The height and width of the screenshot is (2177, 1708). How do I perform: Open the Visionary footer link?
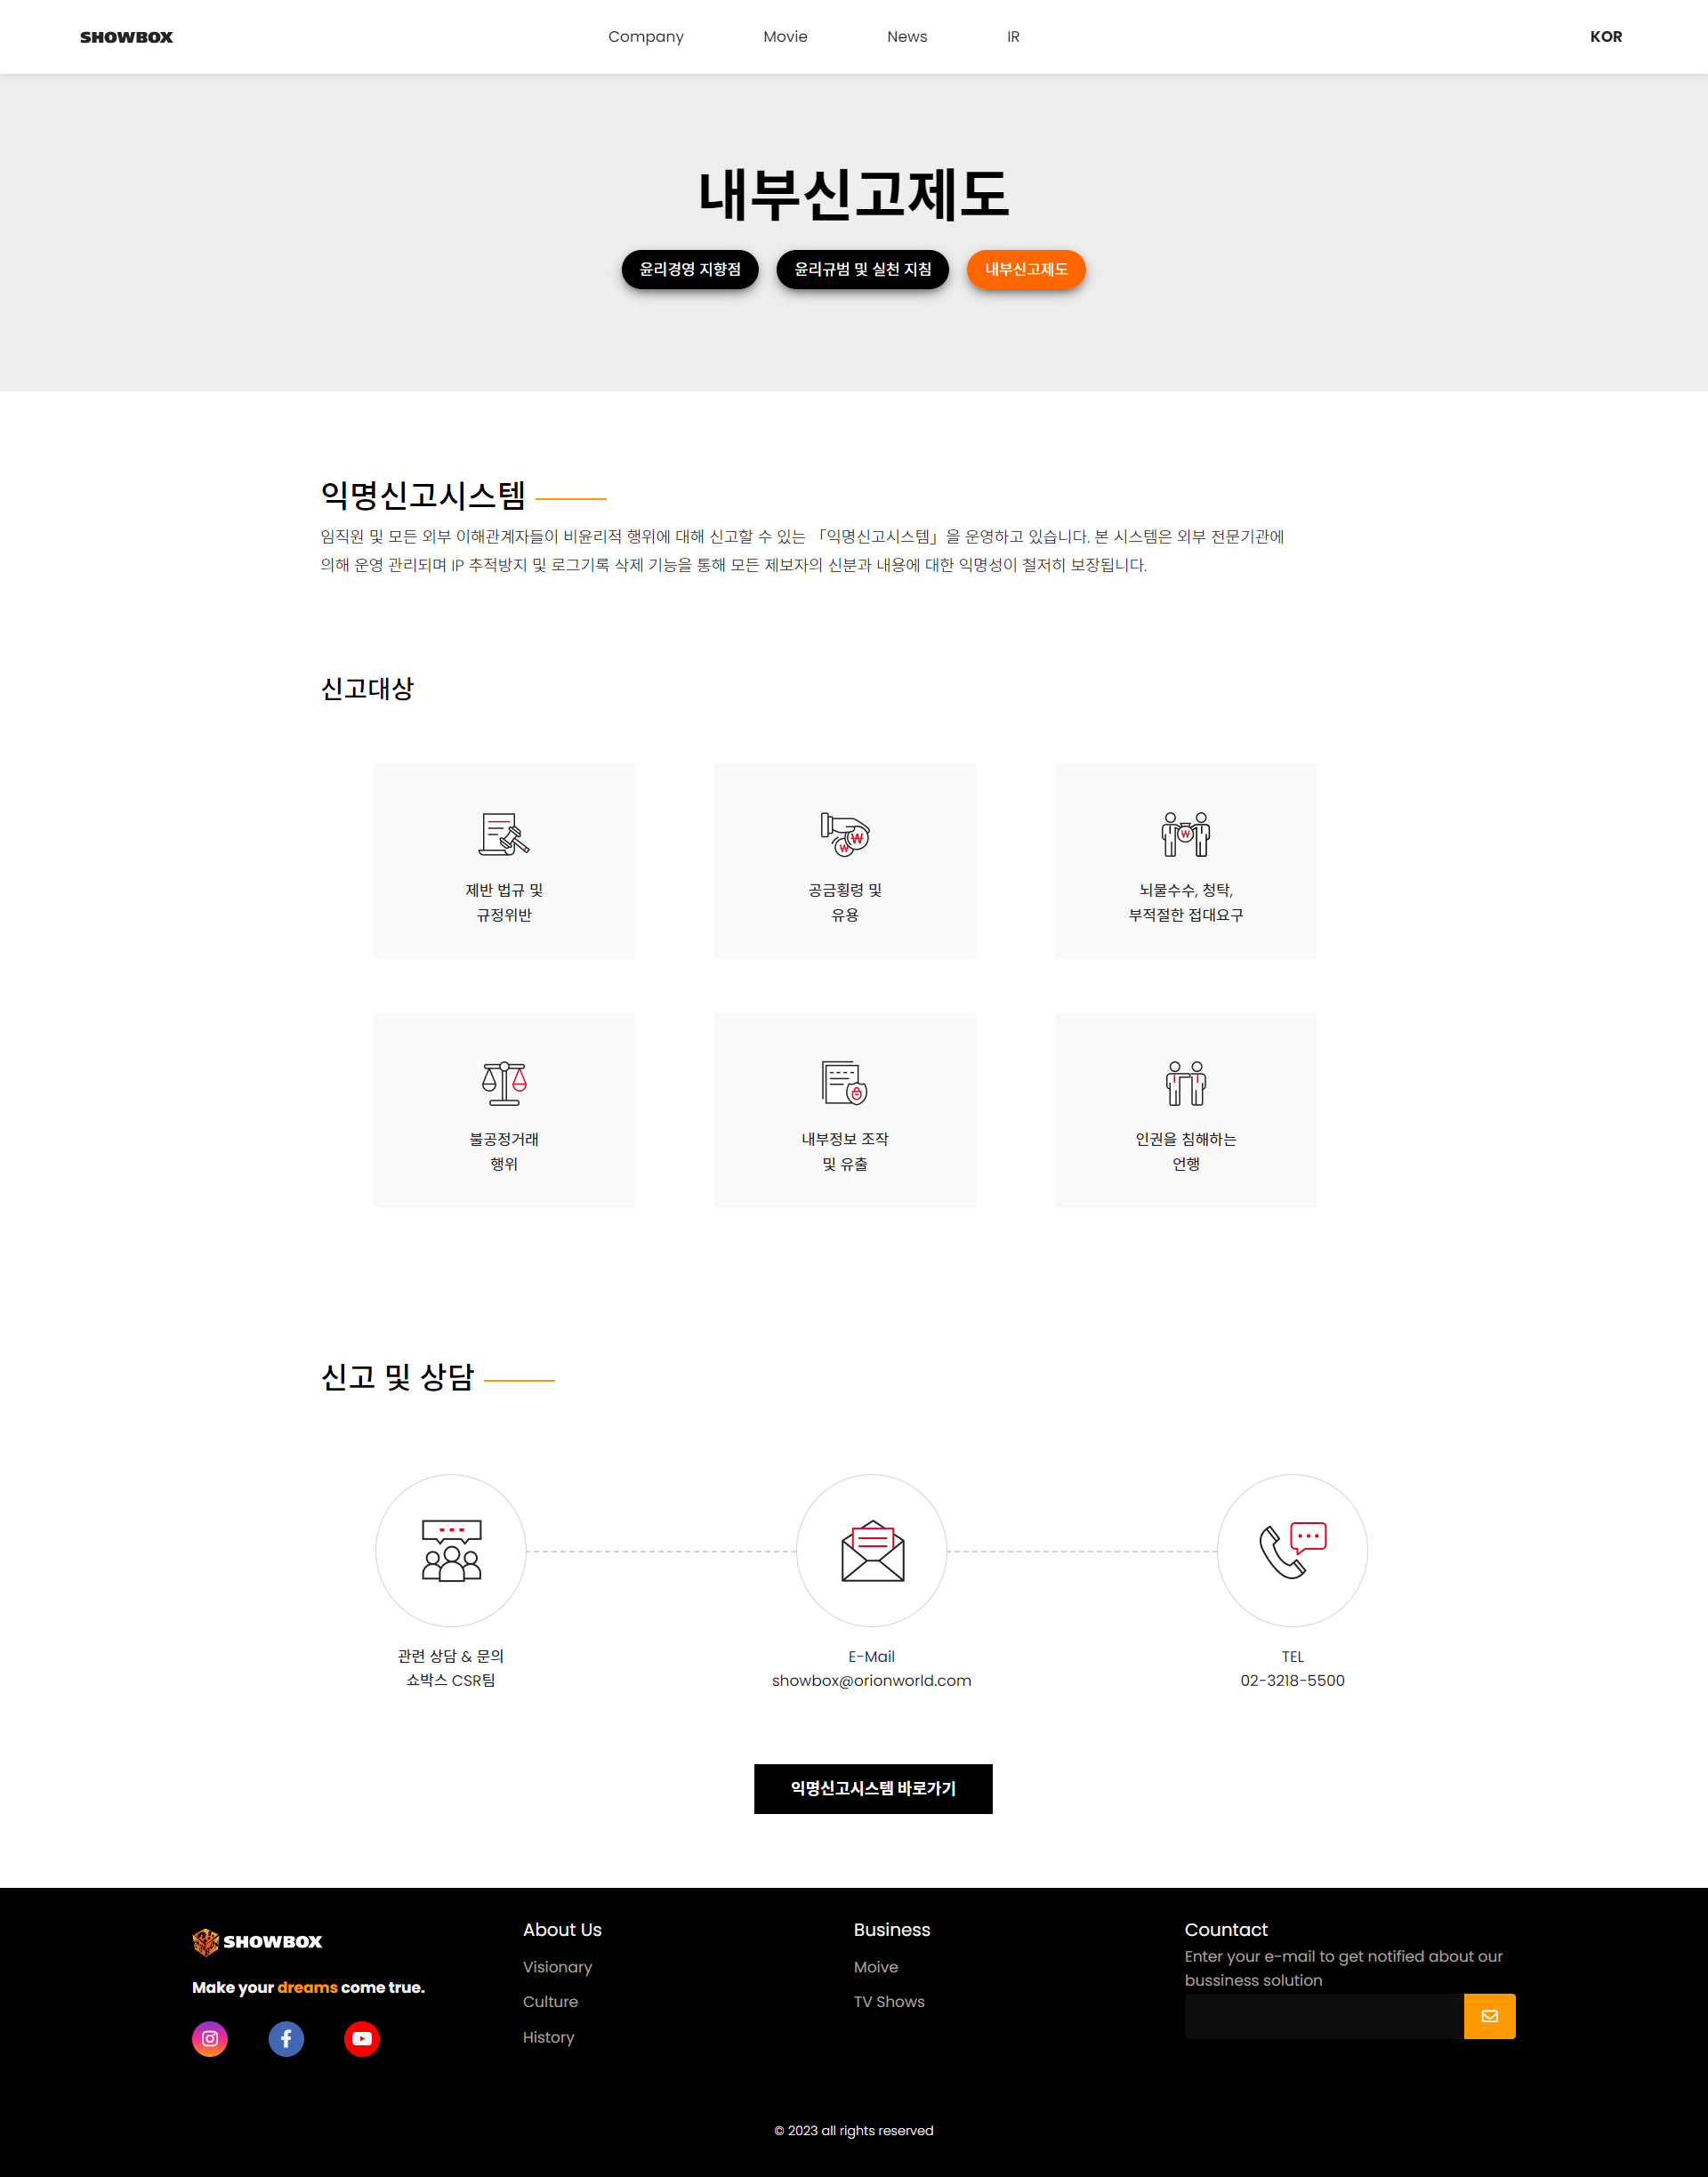coord(557,1967)
